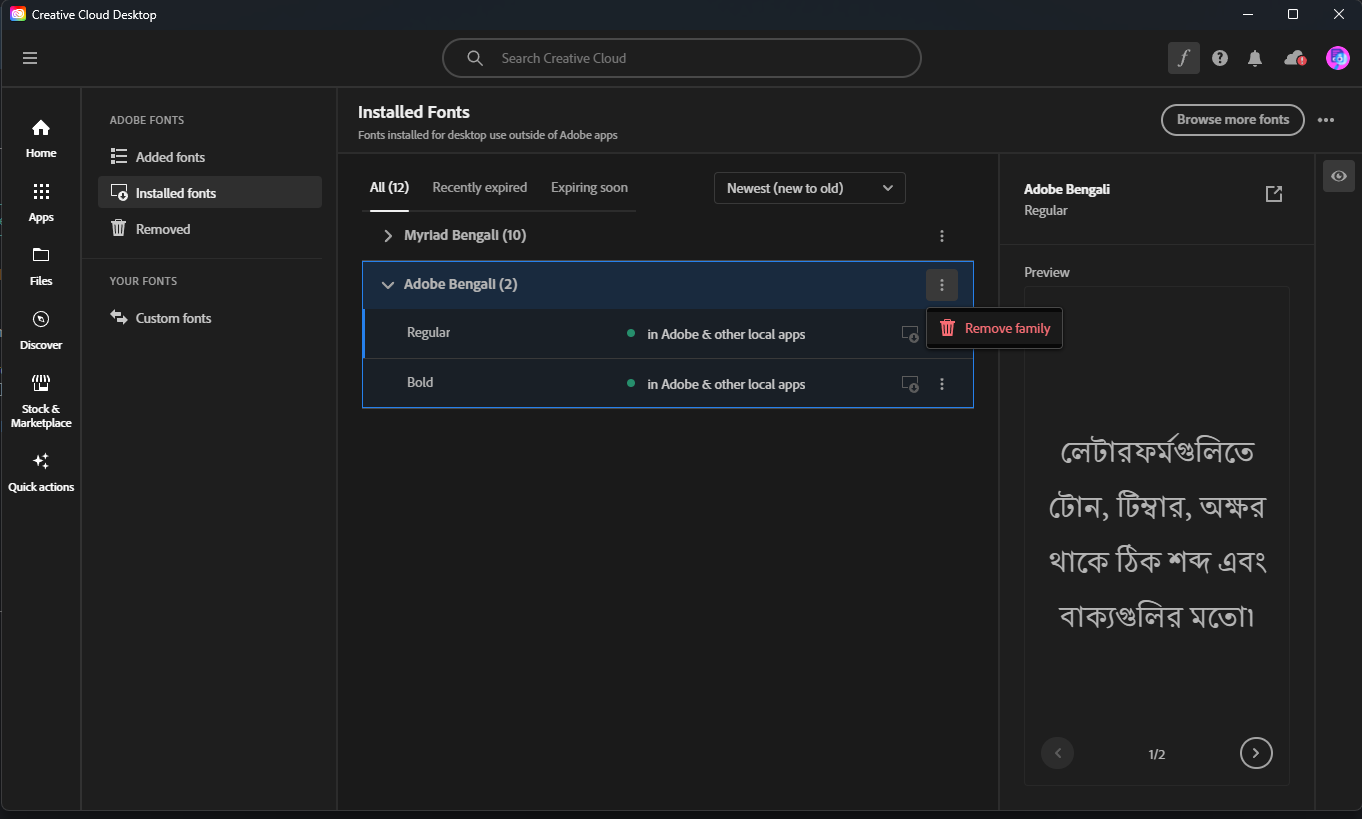The image size is (1362, 819).
Task: Toggle the preview panel eye icon
Action: coord(1339,176)
